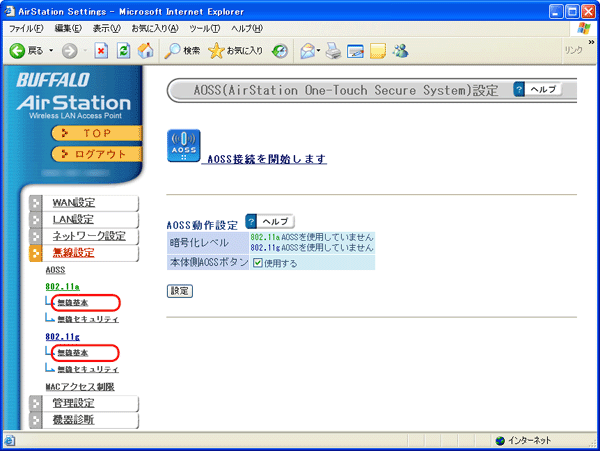Click the IE icon in title bar
Viewport: 600px width, 451px height.
tap(10, 11)
